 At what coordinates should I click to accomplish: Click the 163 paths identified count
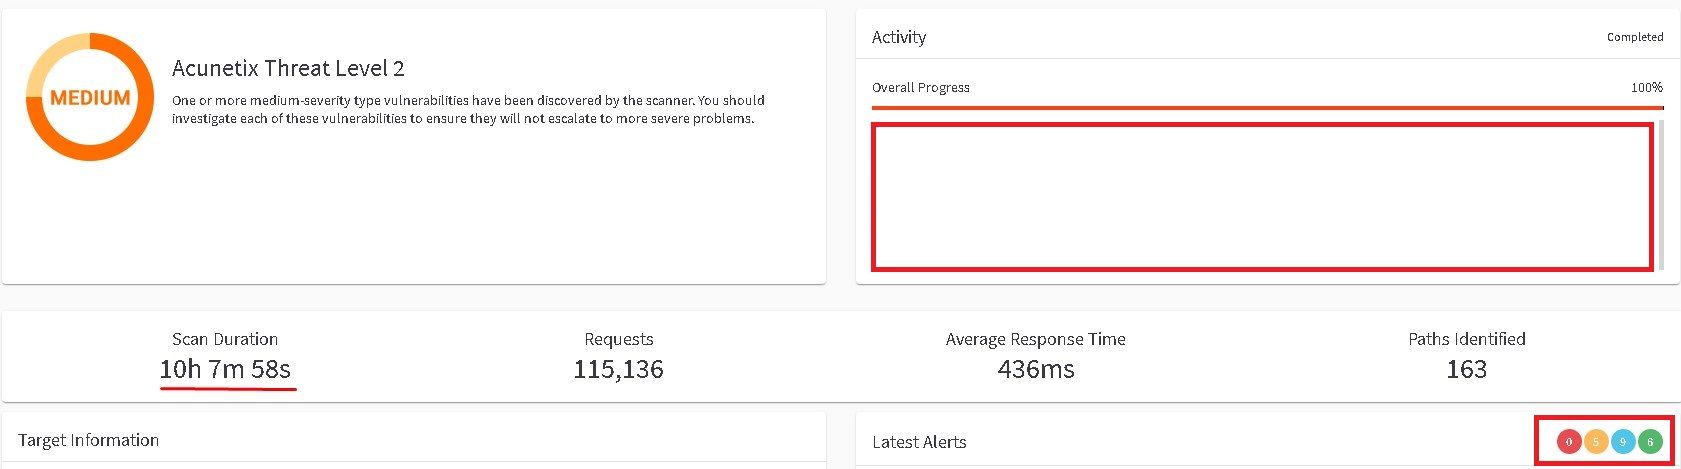click(1466, 369)
